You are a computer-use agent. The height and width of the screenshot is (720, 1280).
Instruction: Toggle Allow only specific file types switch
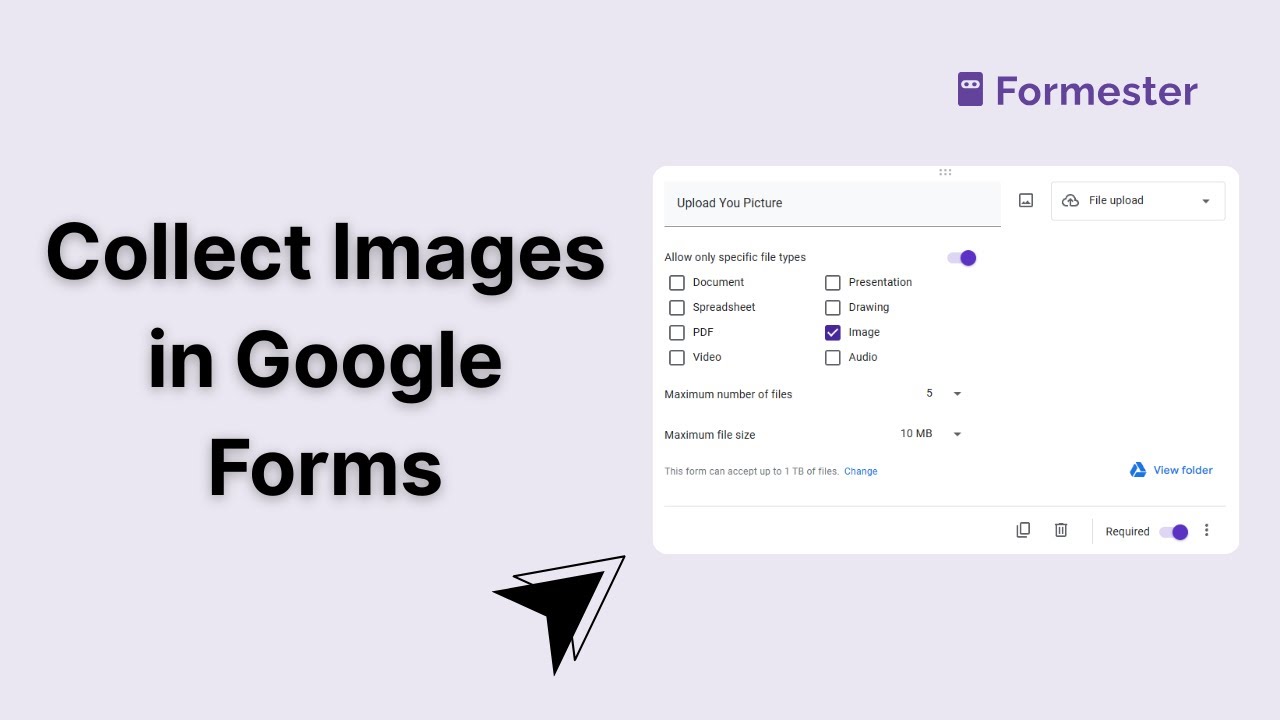pos(962,258)
